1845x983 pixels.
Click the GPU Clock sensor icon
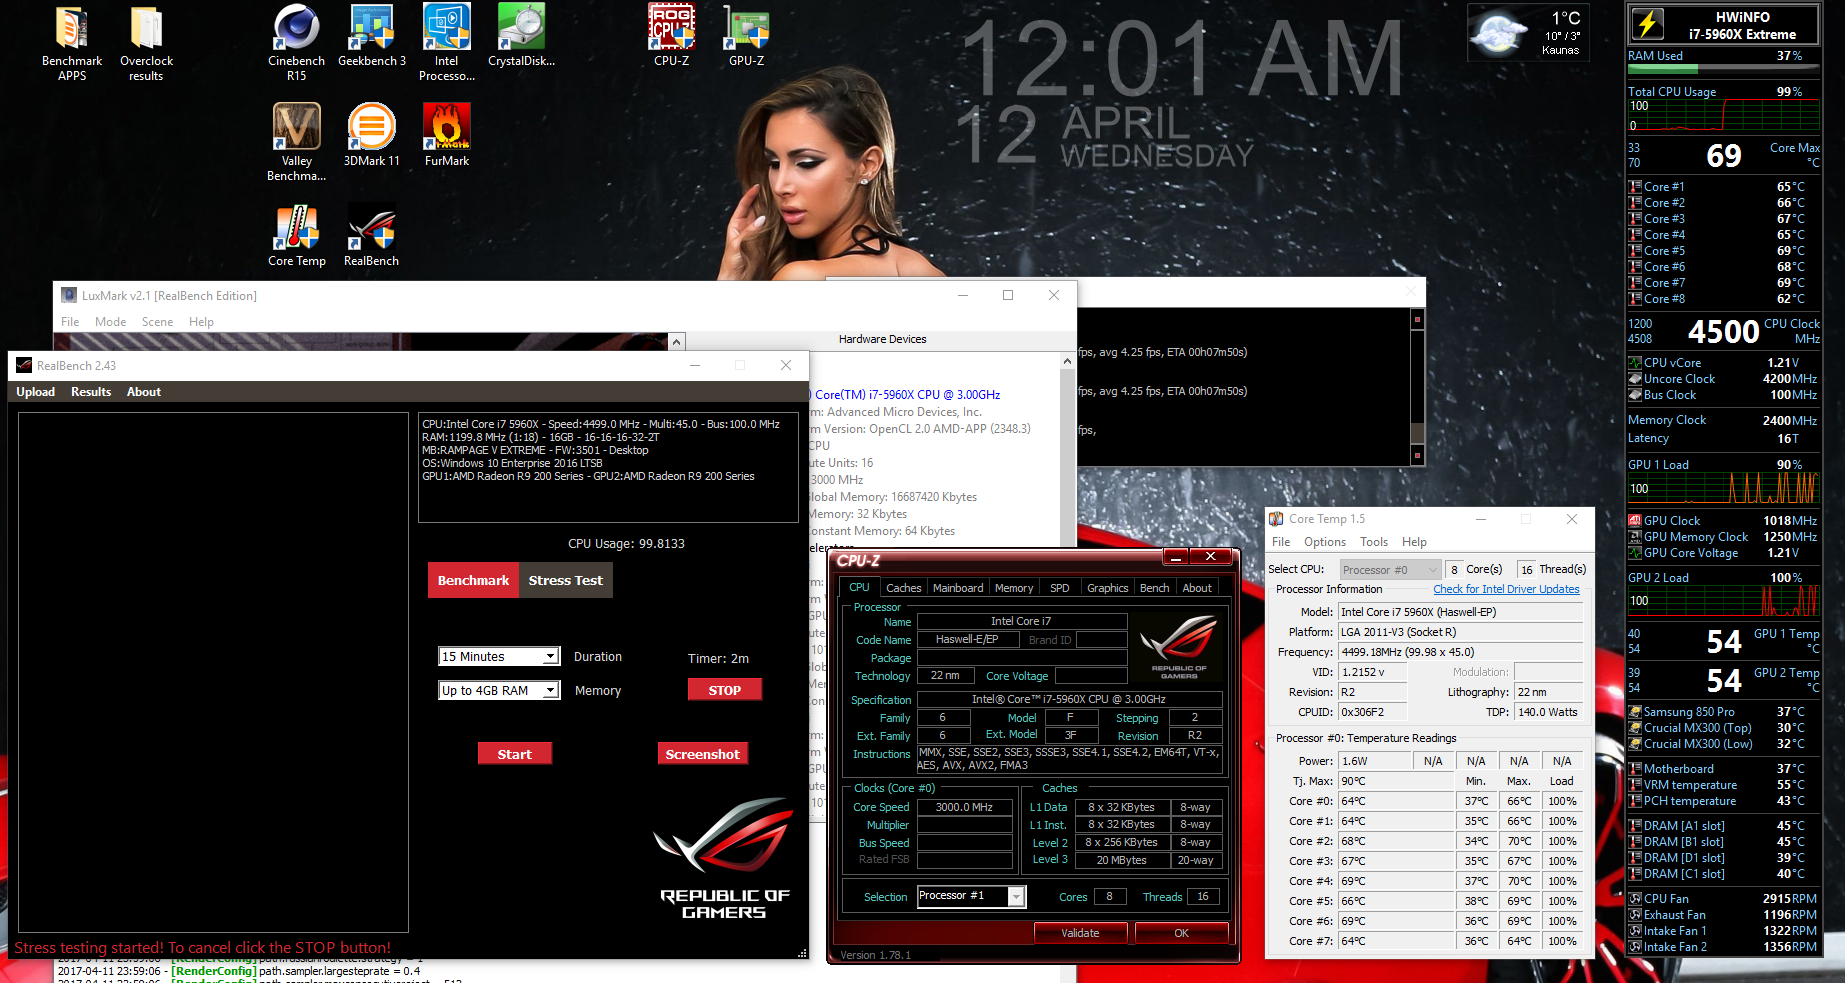1635,521
